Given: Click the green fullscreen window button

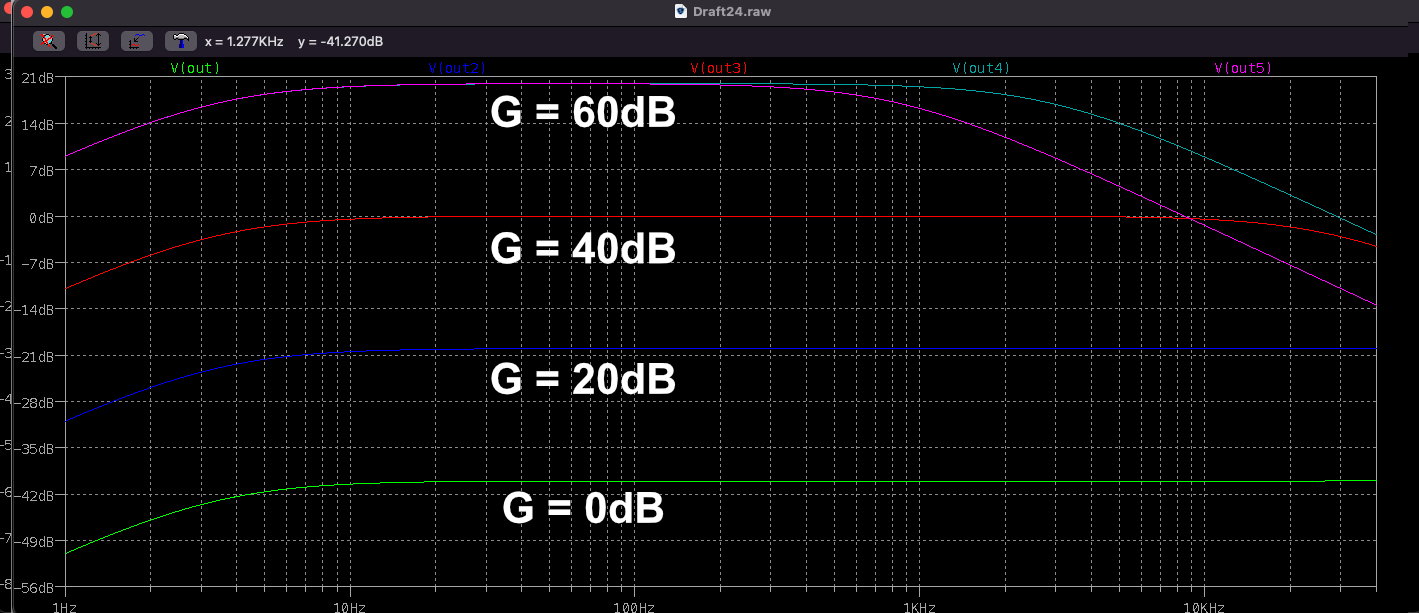Looking at the screenshot, I should 67,12.
